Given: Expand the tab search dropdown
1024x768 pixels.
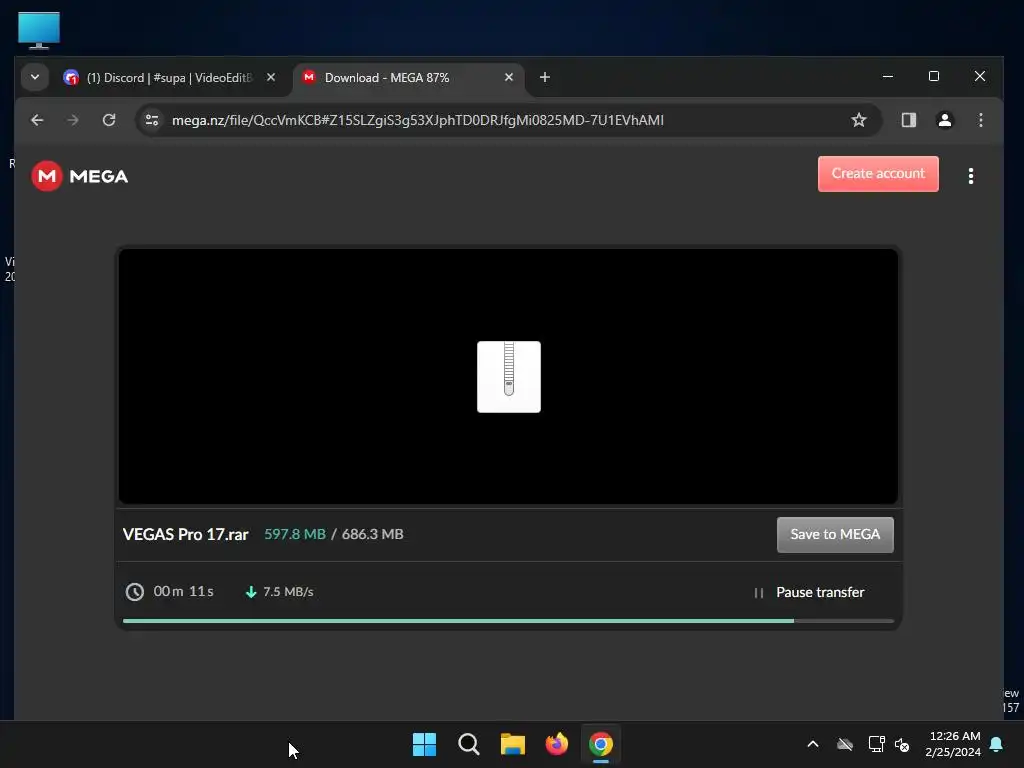Looking at the screenshot, I should [x=35, y=77].
